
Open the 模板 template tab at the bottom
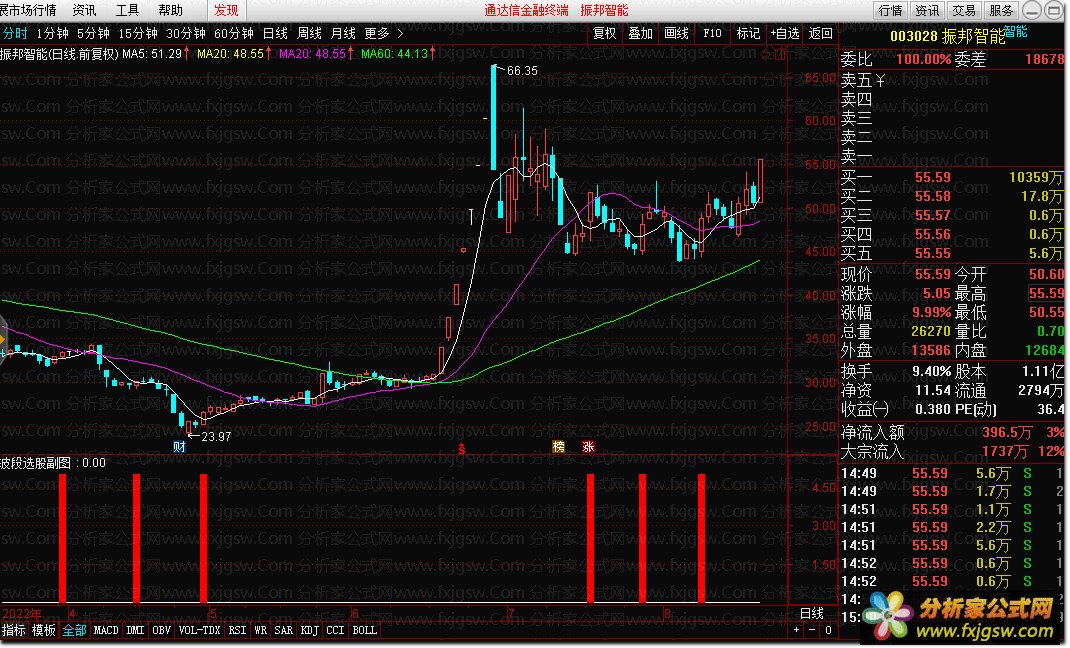click(44, 631)
